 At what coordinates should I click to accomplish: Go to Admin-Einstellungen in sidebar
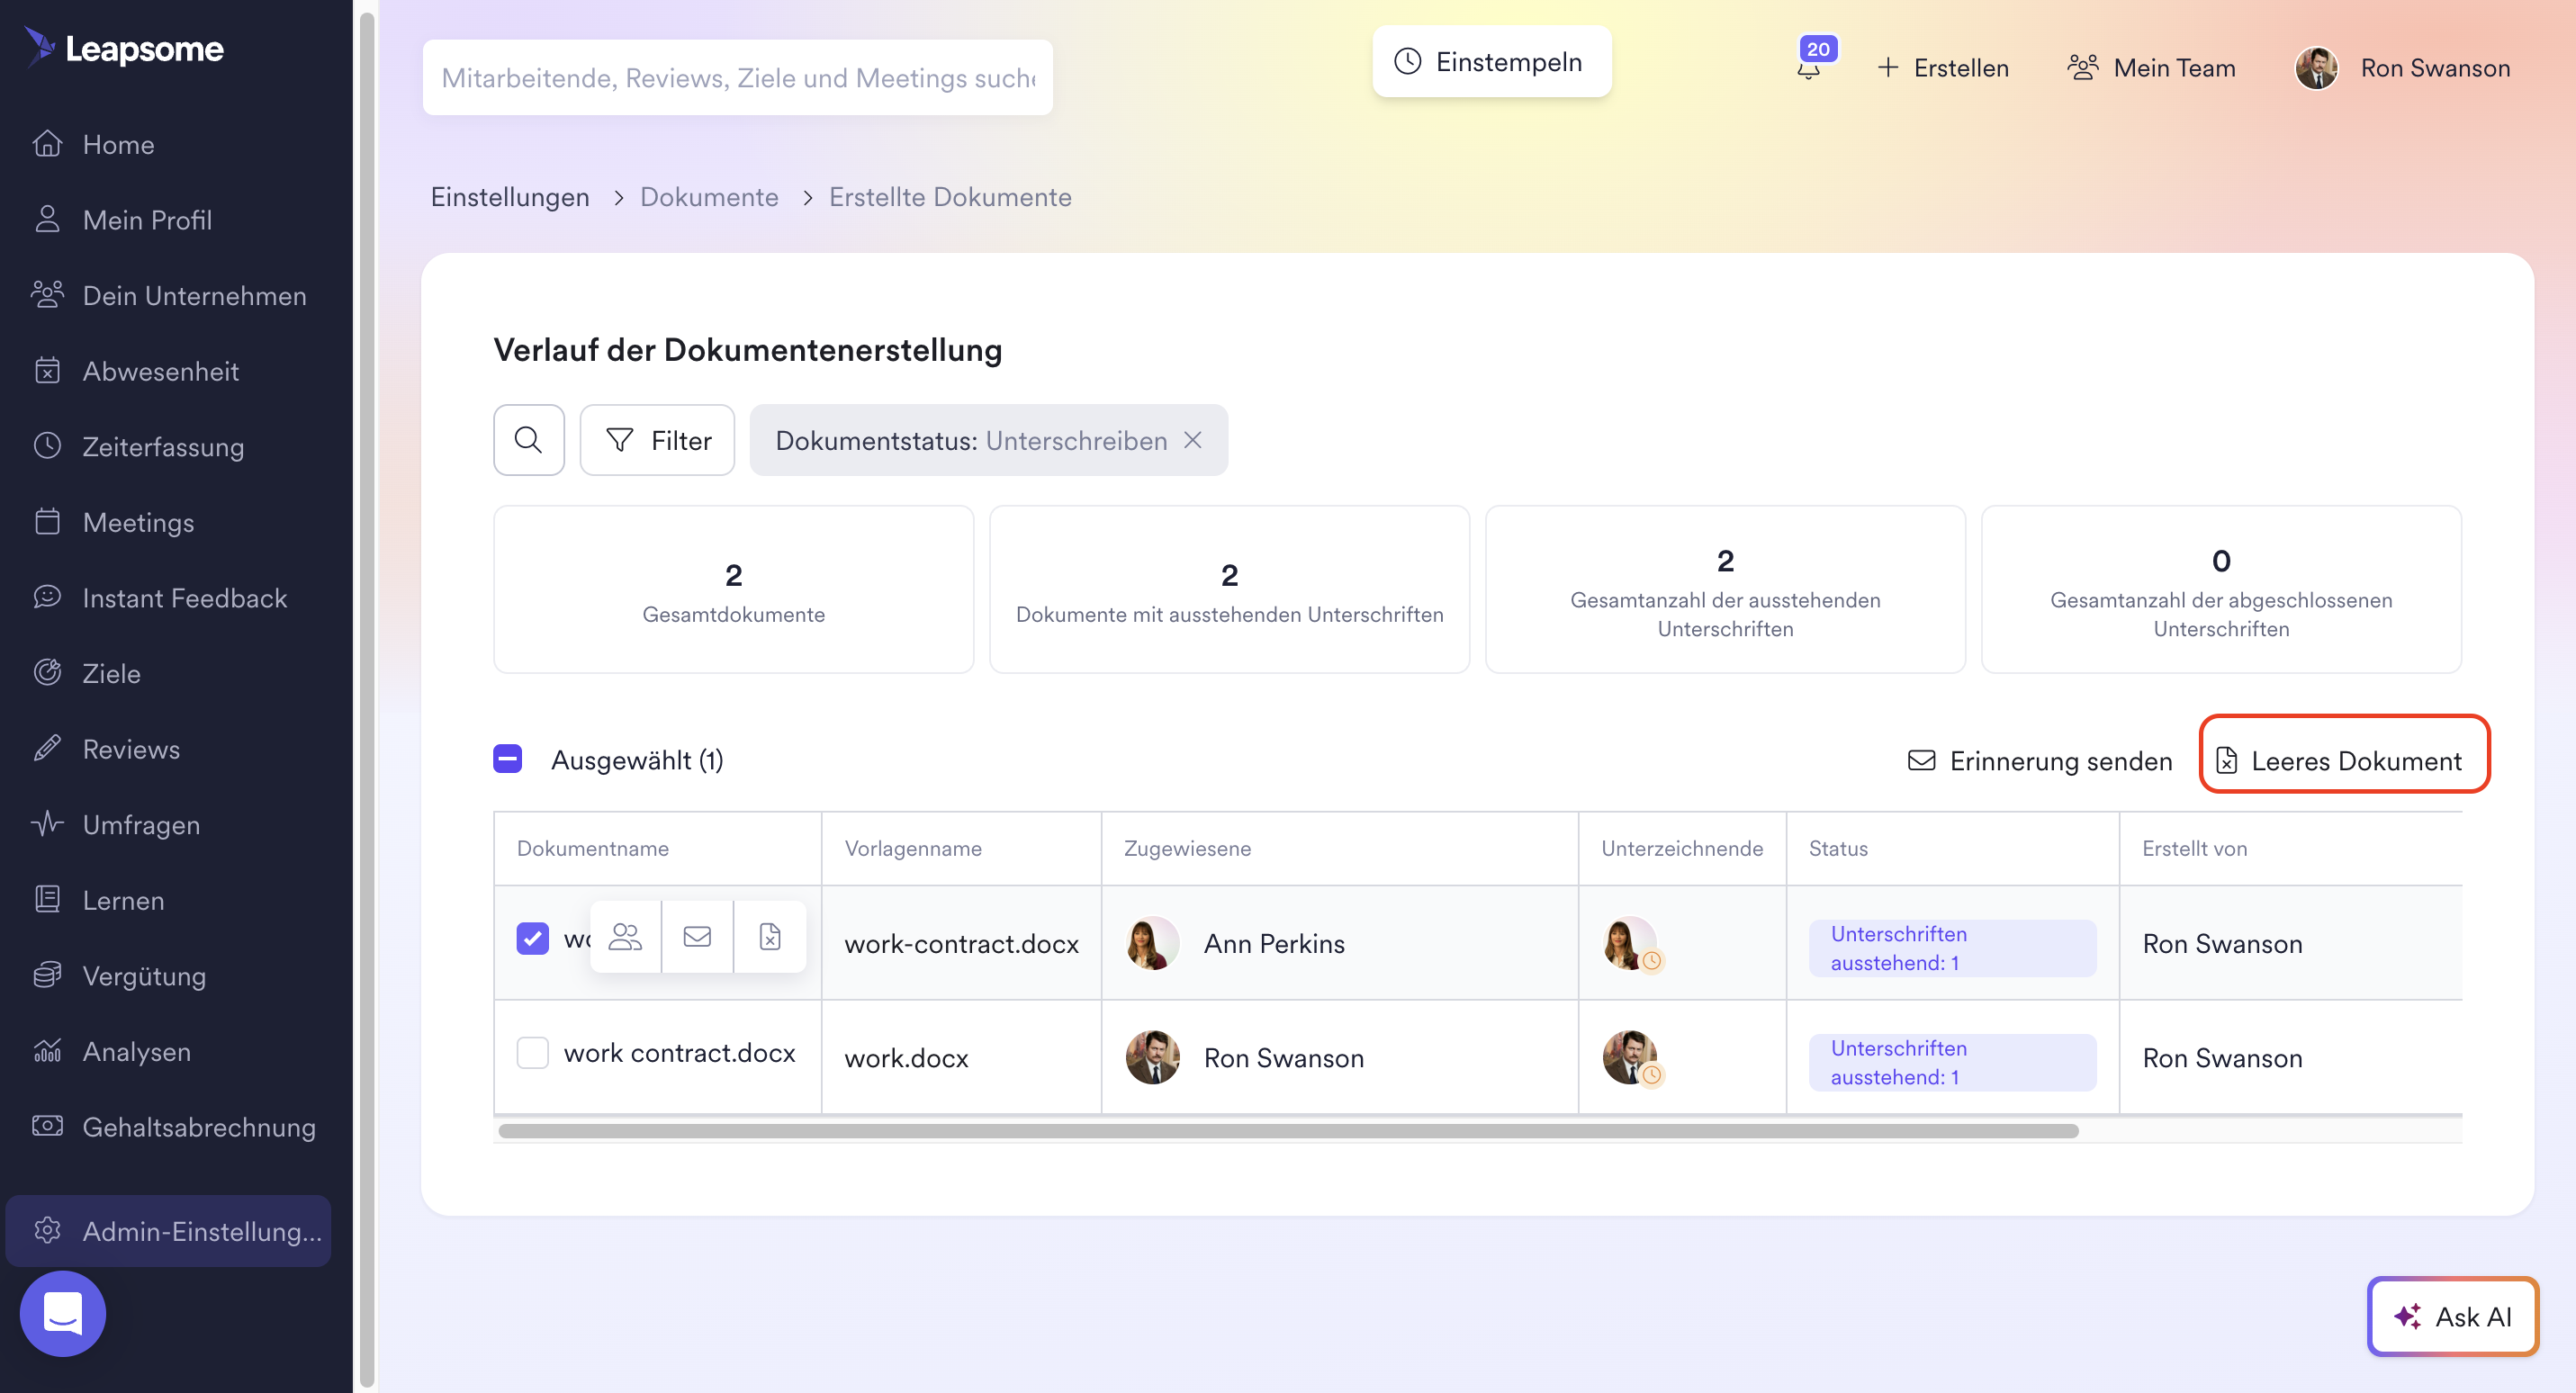(170, 1231)
